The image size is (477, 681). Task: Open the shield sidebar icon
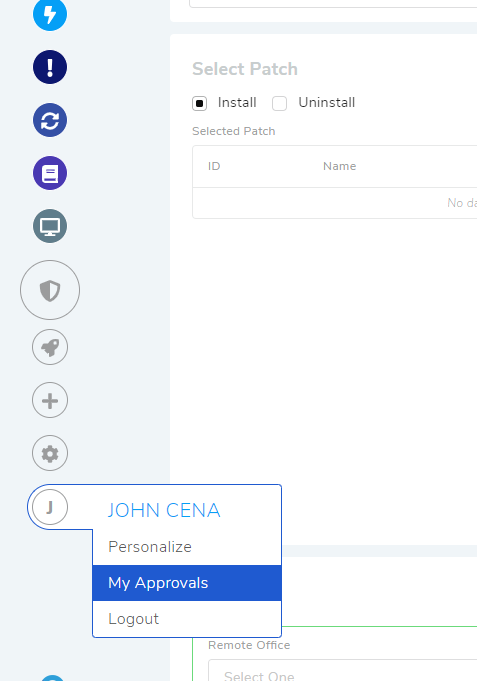pos(50,290)
